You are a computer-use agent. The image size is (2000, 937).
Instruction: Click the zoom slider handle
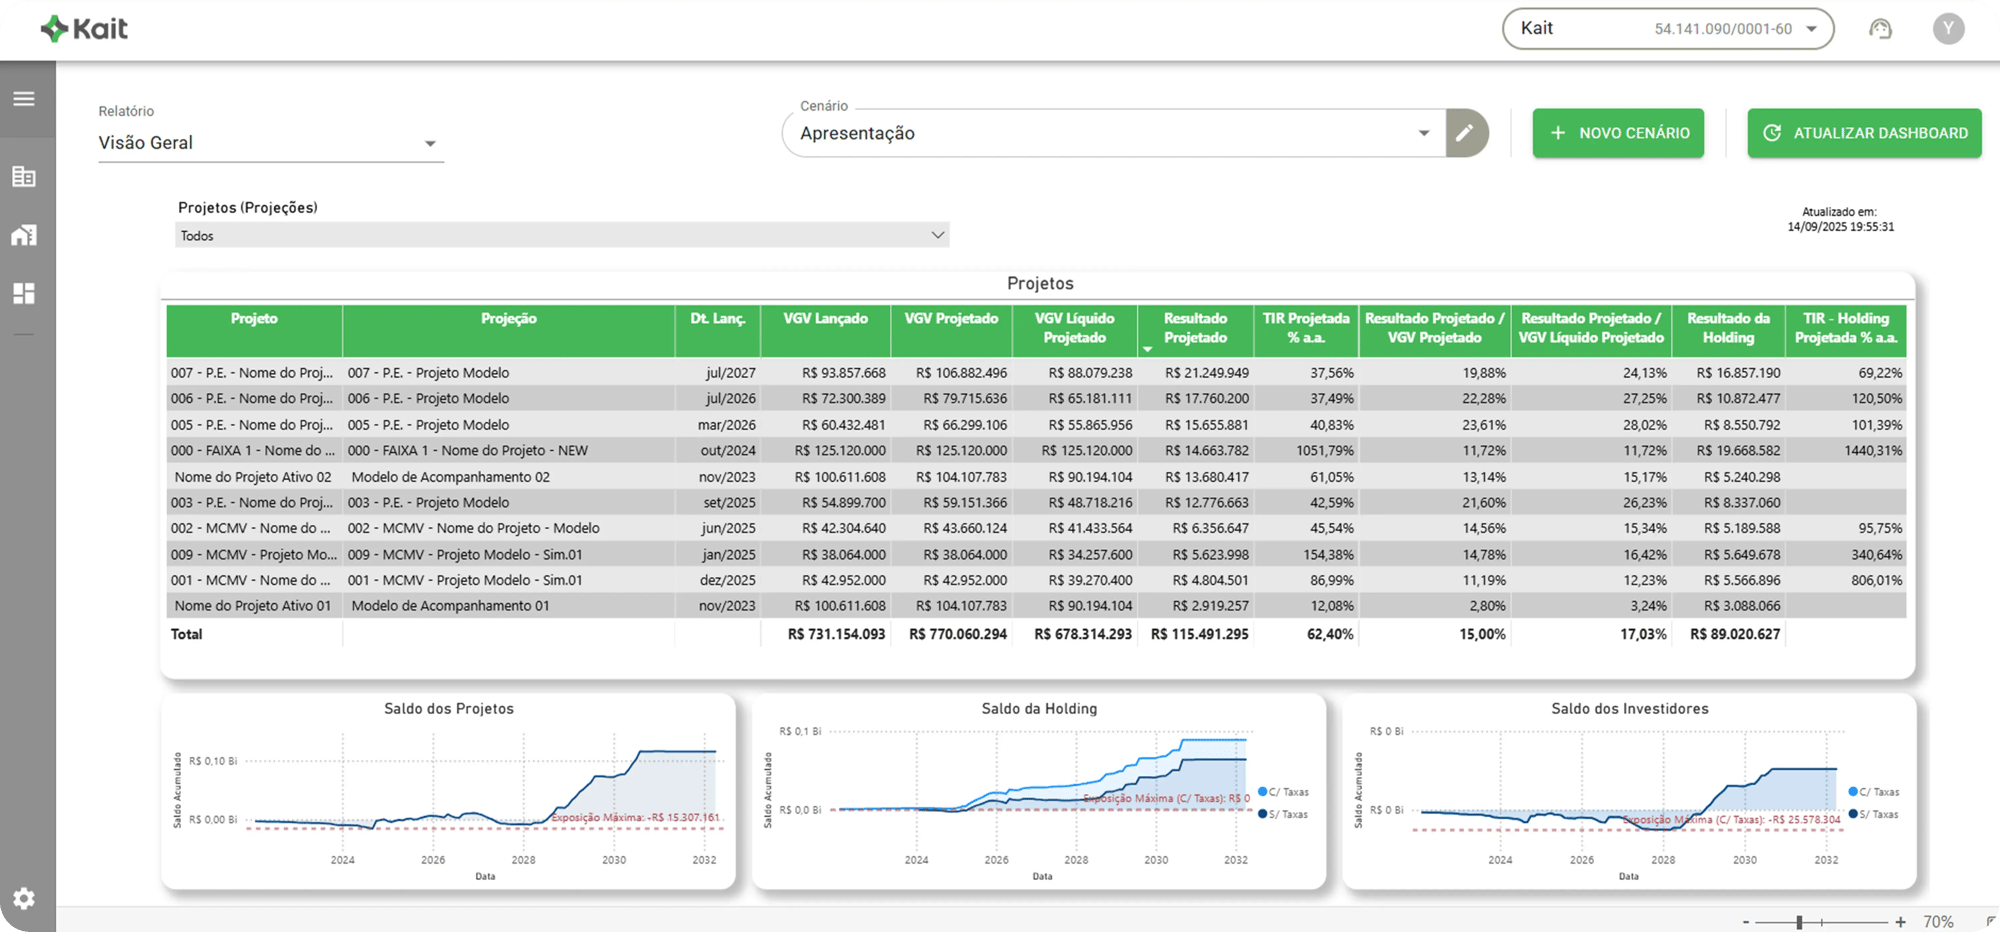coord(1799,922)
